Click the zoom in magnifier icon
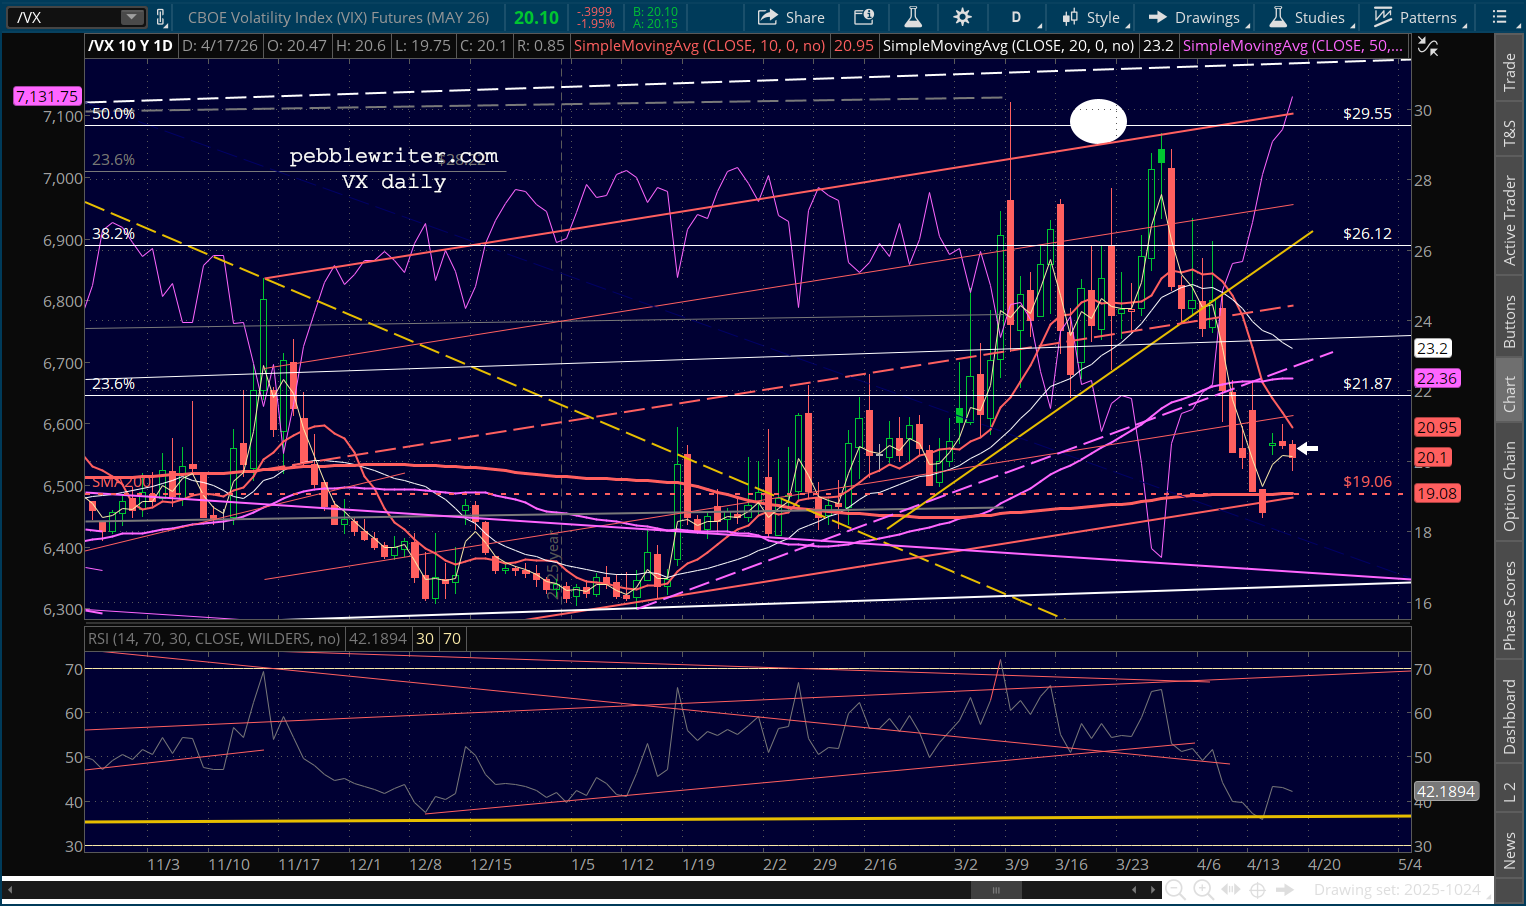Viewport: 1526px width, 906px height. point(1203,890)
